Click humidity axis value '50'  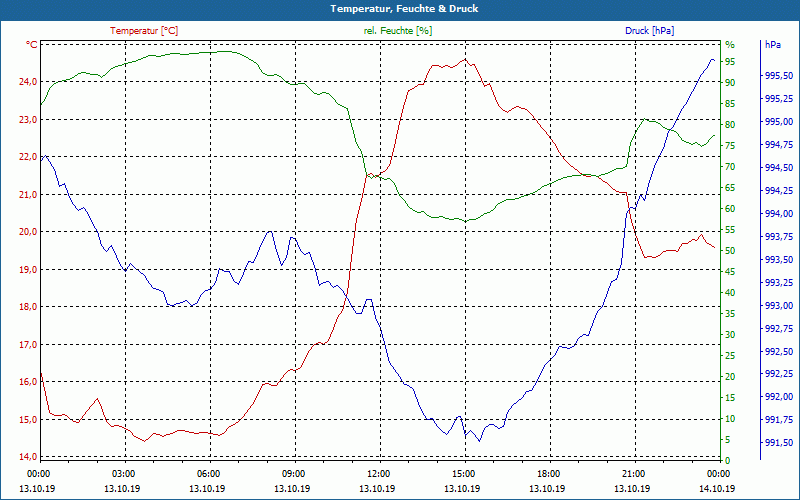[x=730, y=251]
